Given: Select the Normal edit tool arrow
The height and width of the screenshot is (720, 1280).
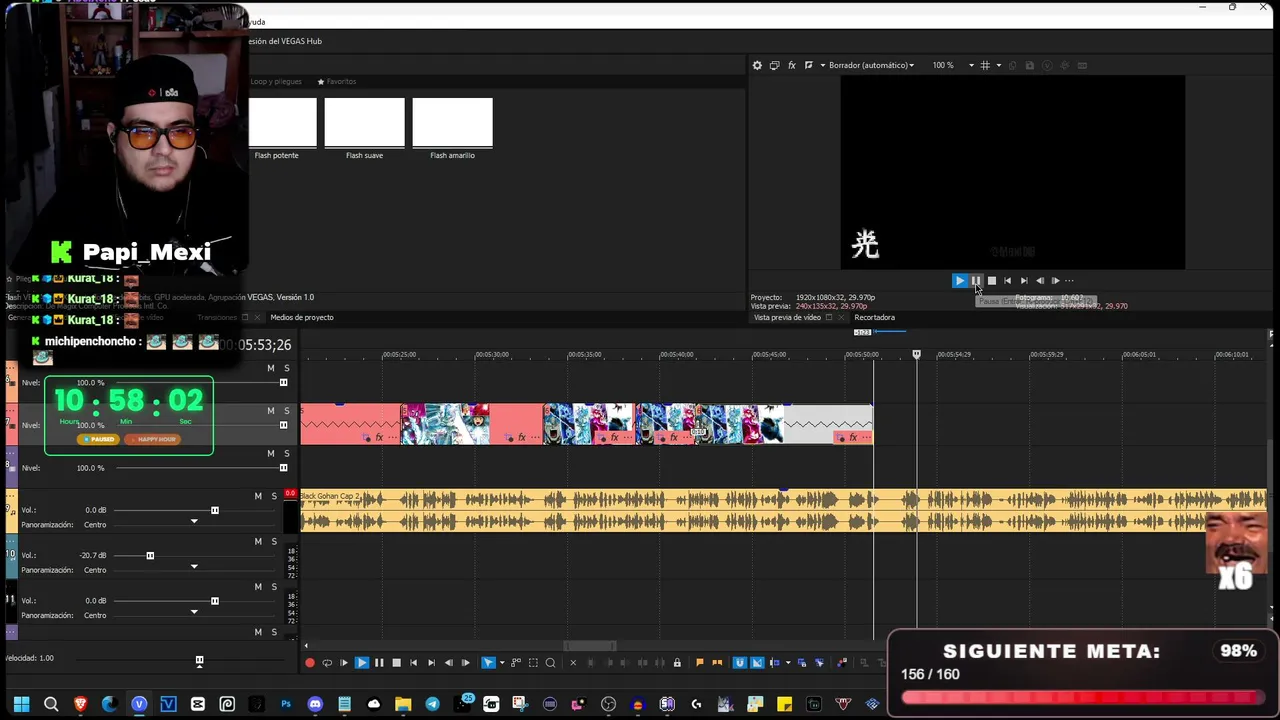Looking at the screenshot, I should pos(488,663).
